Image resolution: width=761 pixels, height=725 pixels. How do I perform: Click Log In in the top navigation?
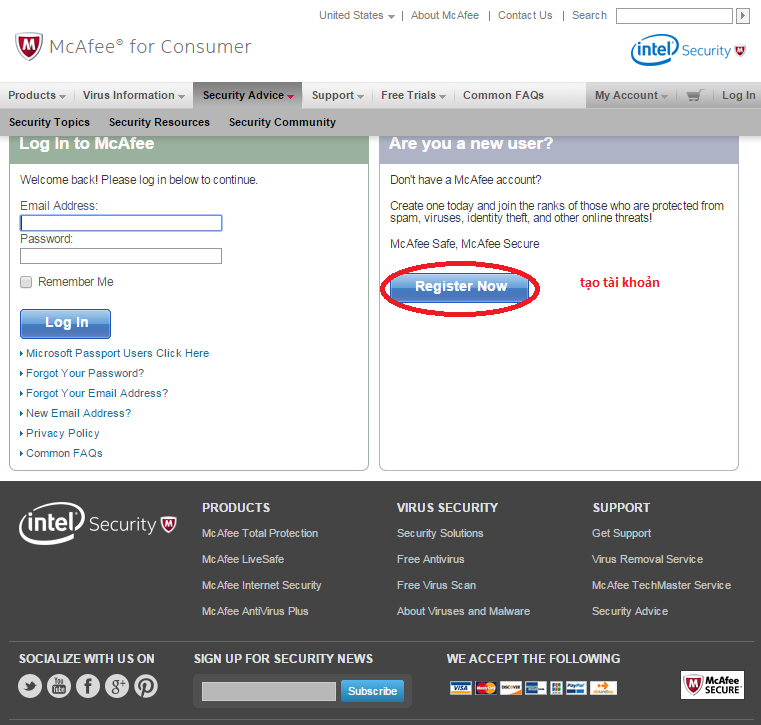coord(738,95)
